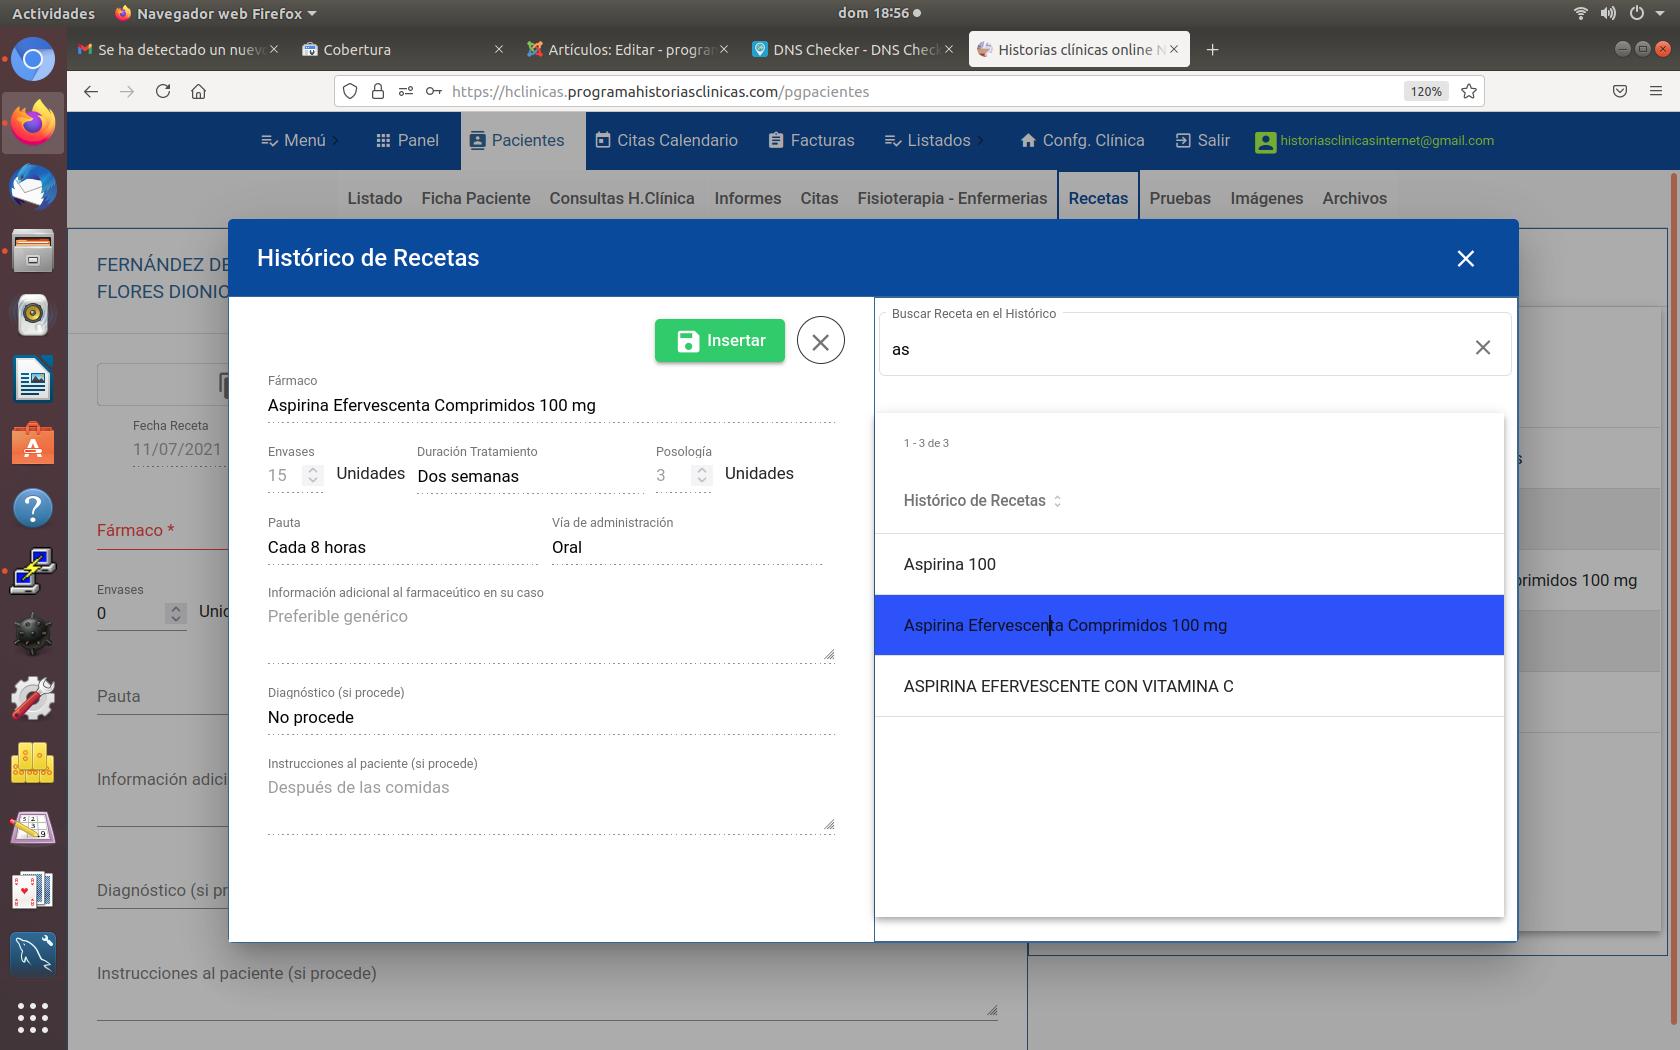Go to Facturas page
This screenshot has width=1680, height=1050.
click(x=811, y=141)
